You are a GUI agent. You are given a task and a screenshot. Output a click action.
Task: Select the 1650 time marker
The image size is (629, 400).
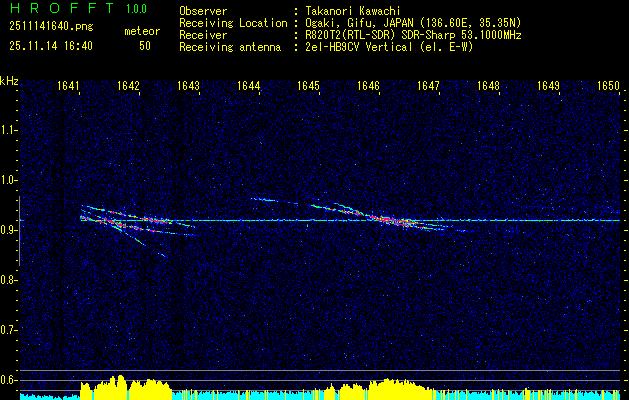click(608, 87)
